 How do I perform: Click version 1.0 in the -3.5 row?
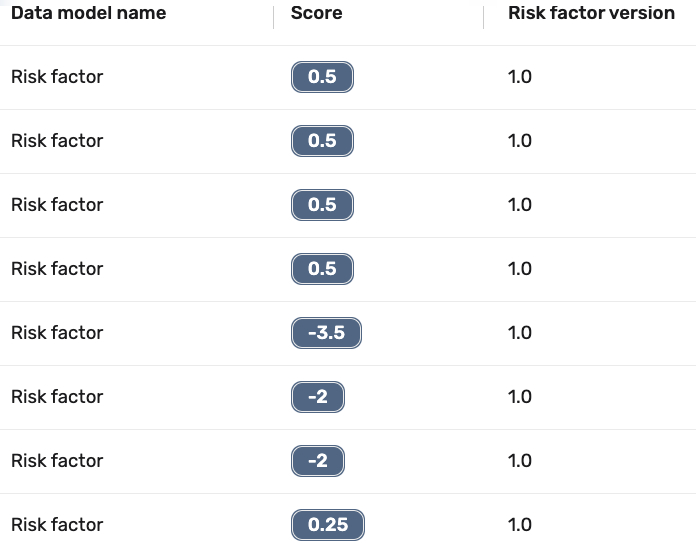520,333
